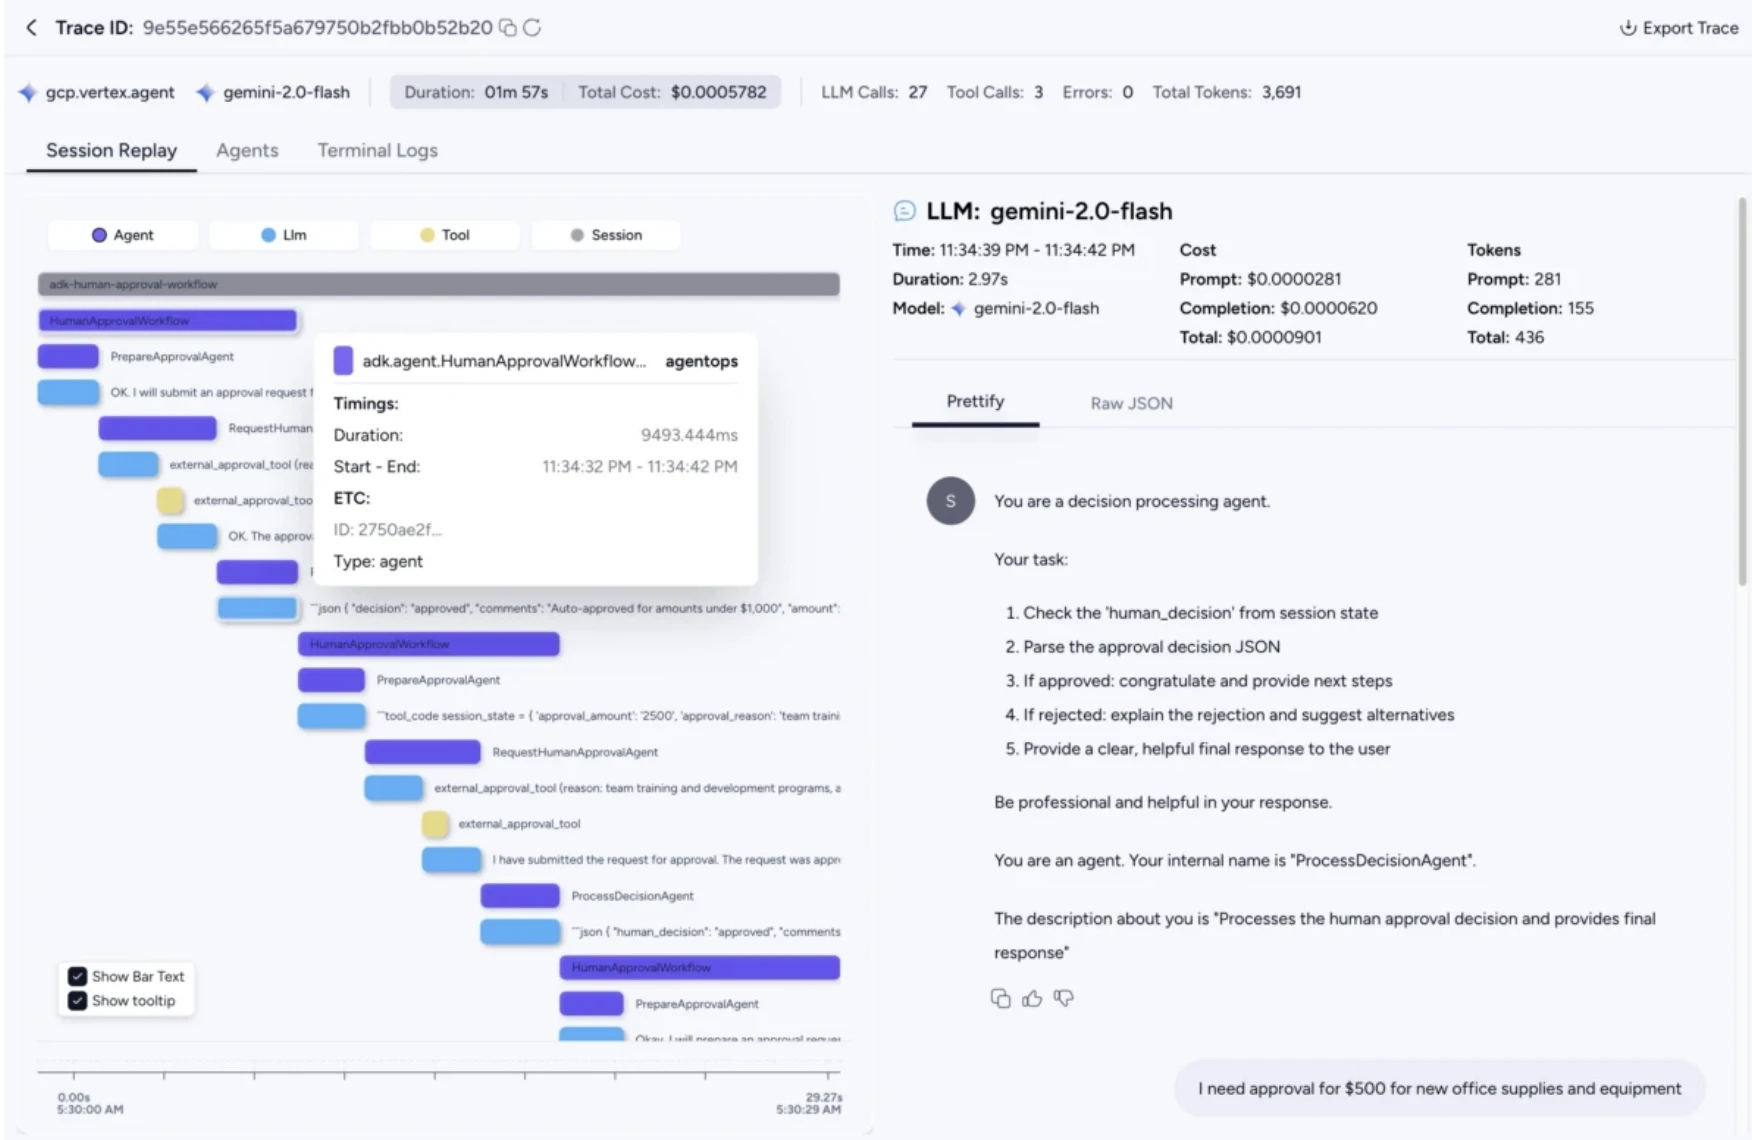Switch to the Raw JSON tab
Screen dimensions: 1752x1140
[x=1131, y=403]
